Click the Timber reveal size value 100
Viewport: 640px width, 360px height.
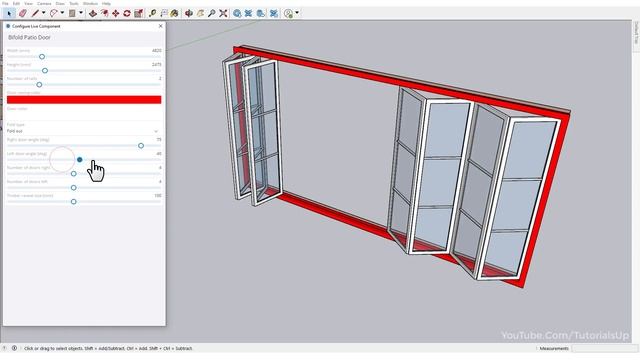(x=158, y=196)
